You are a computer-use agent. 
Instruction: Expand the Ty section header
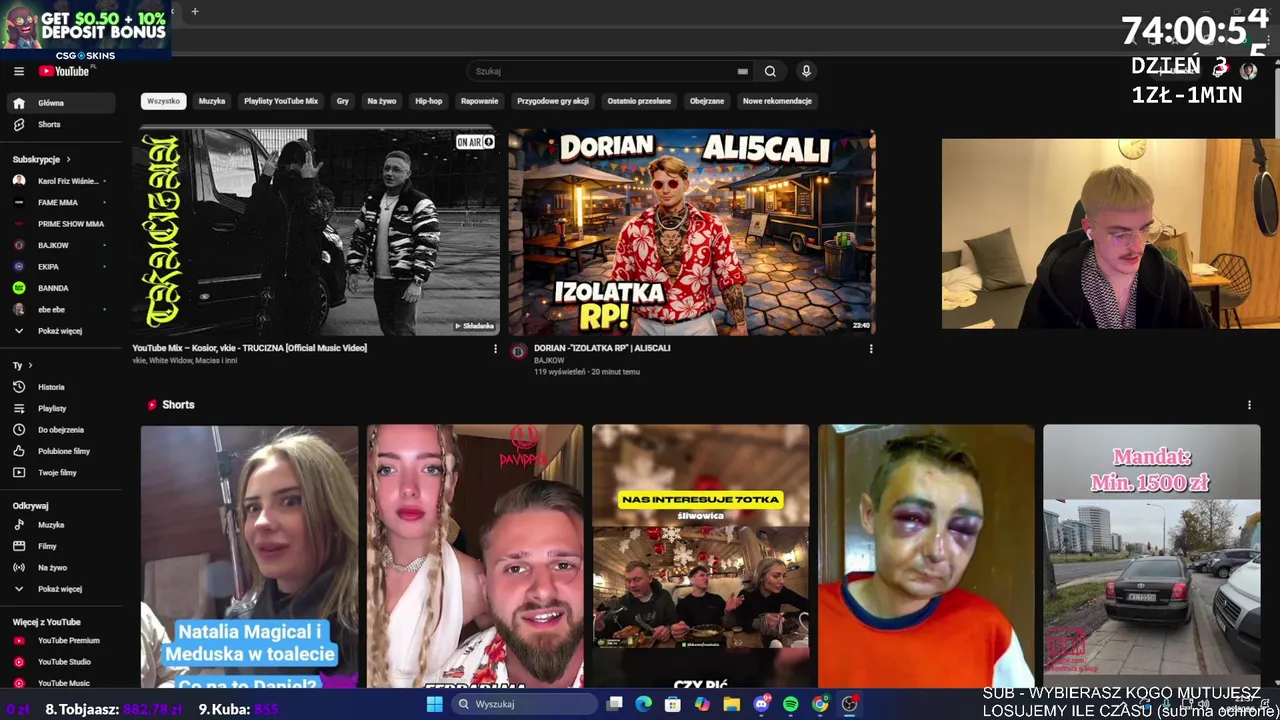pyautogui.click(x=23, y=366)
